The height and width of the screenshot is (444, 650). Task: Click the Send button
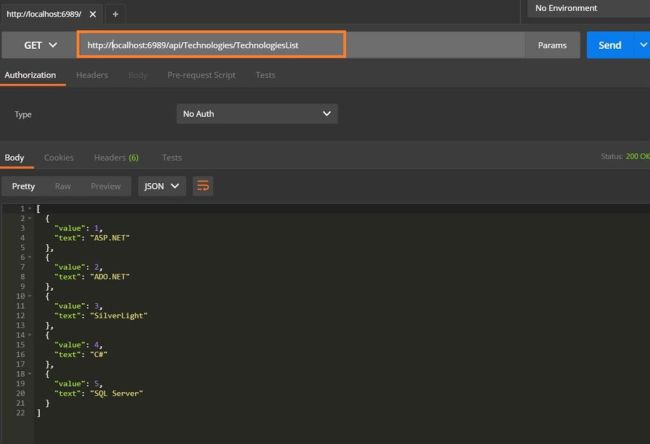610,45
